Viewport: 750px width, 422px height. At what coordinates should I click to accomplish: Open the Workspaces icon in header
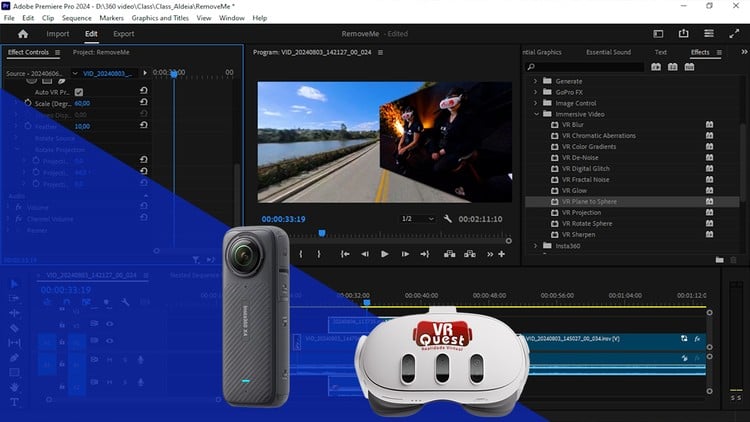point(658,33)
